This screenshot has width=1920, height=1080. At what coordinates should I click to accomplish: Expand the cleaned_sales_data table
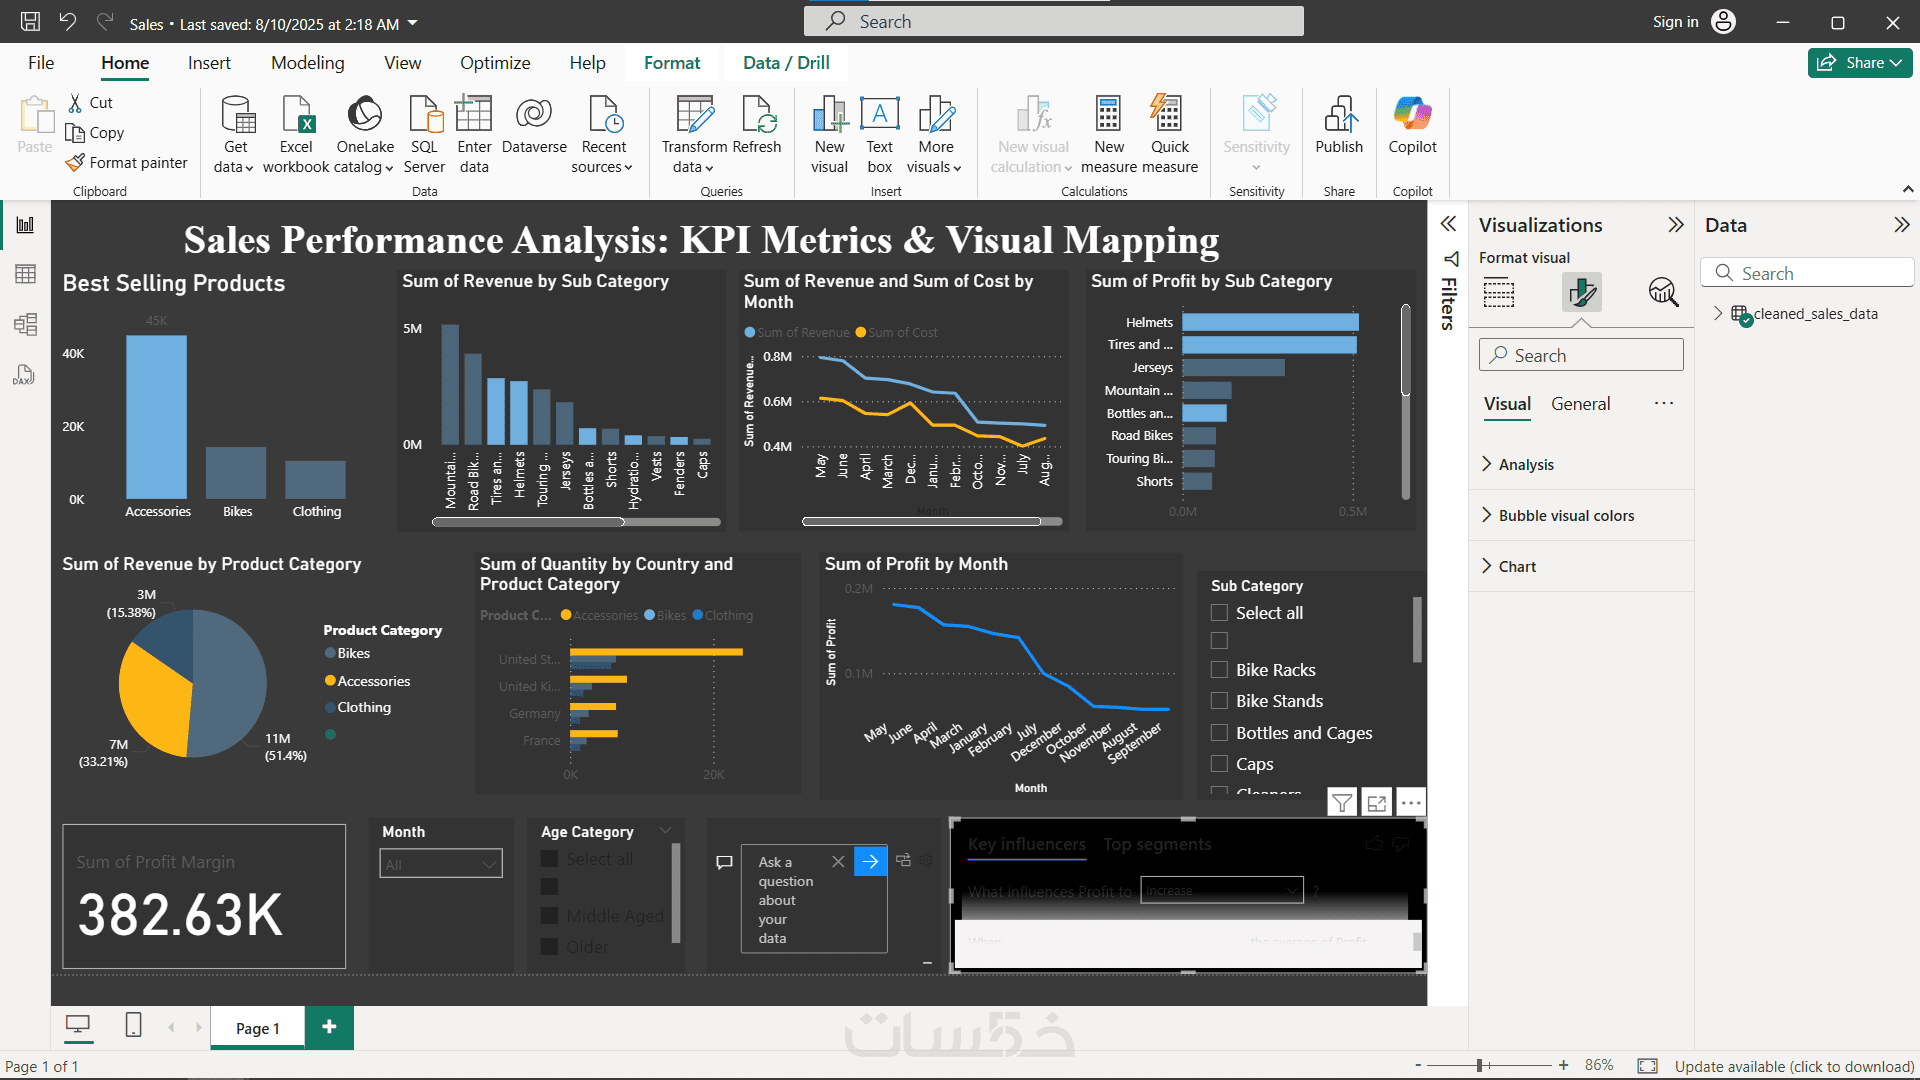pyautogui.click(x=1718, y=313)
